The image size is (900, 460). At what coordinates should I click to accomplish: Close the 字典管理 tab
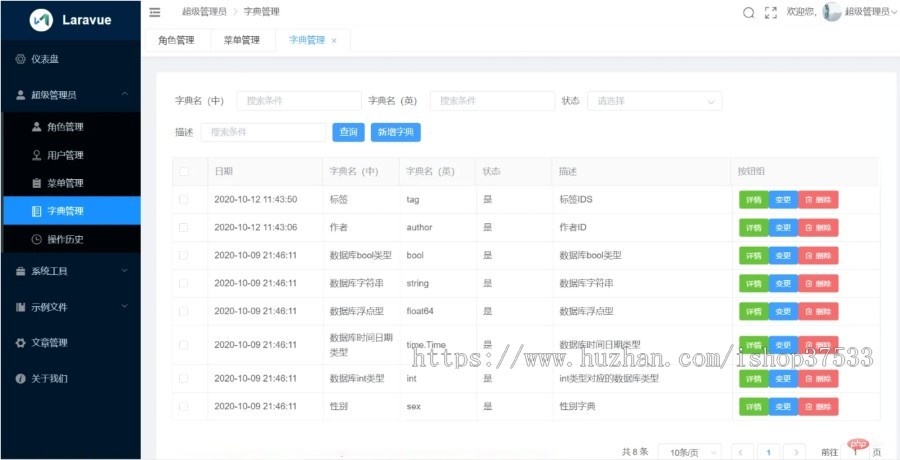pyautogui.click(x=334, y=41)
